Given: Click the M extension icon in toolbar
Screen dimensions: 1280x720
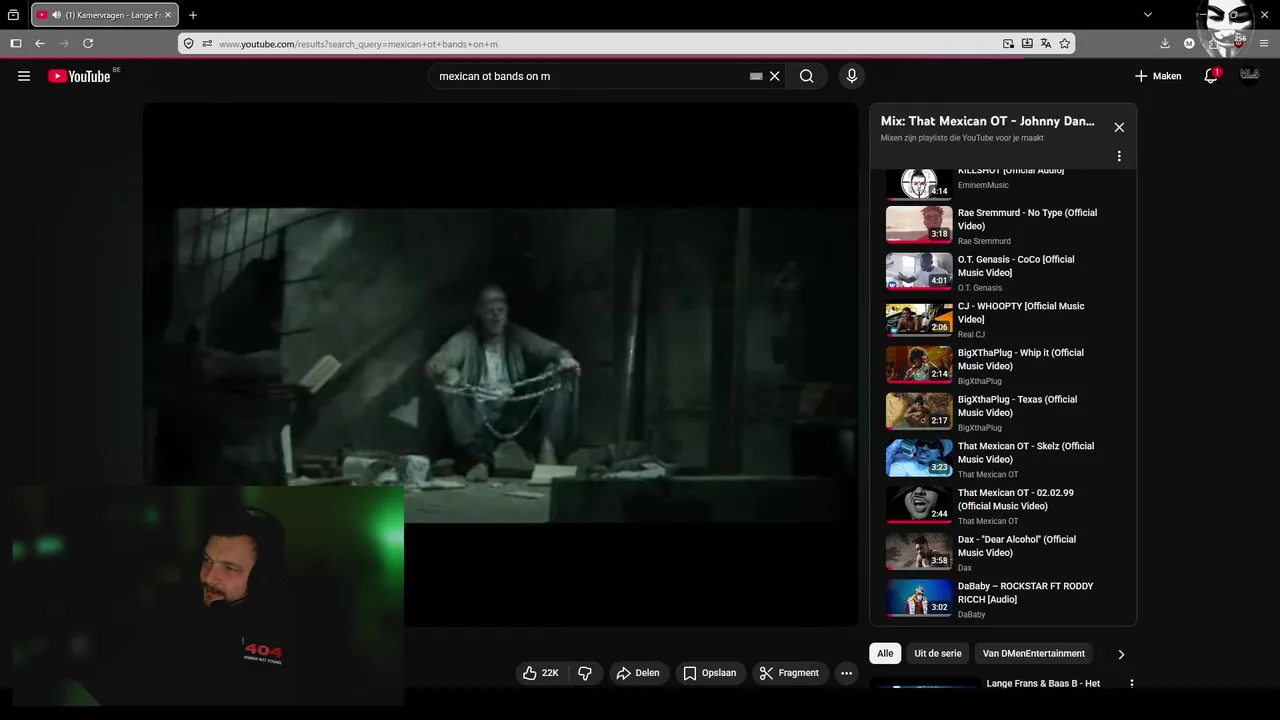Looking at the screenshot, I should click(1189, 44).
